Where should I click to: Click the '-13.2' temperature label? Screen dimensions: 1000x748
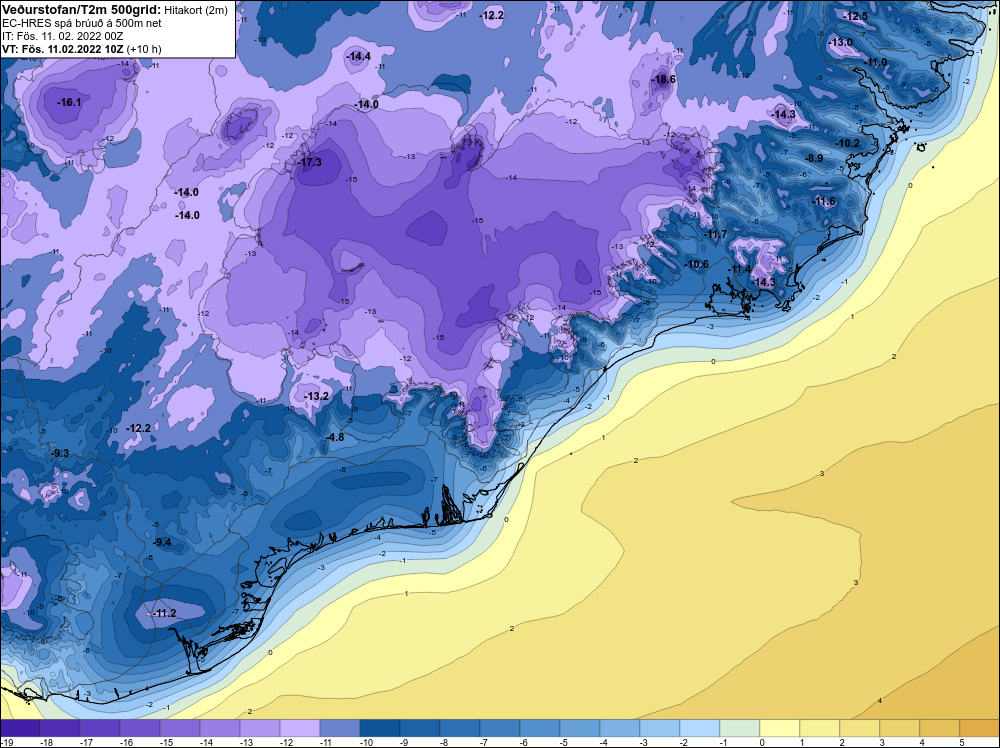pos(316,396)
